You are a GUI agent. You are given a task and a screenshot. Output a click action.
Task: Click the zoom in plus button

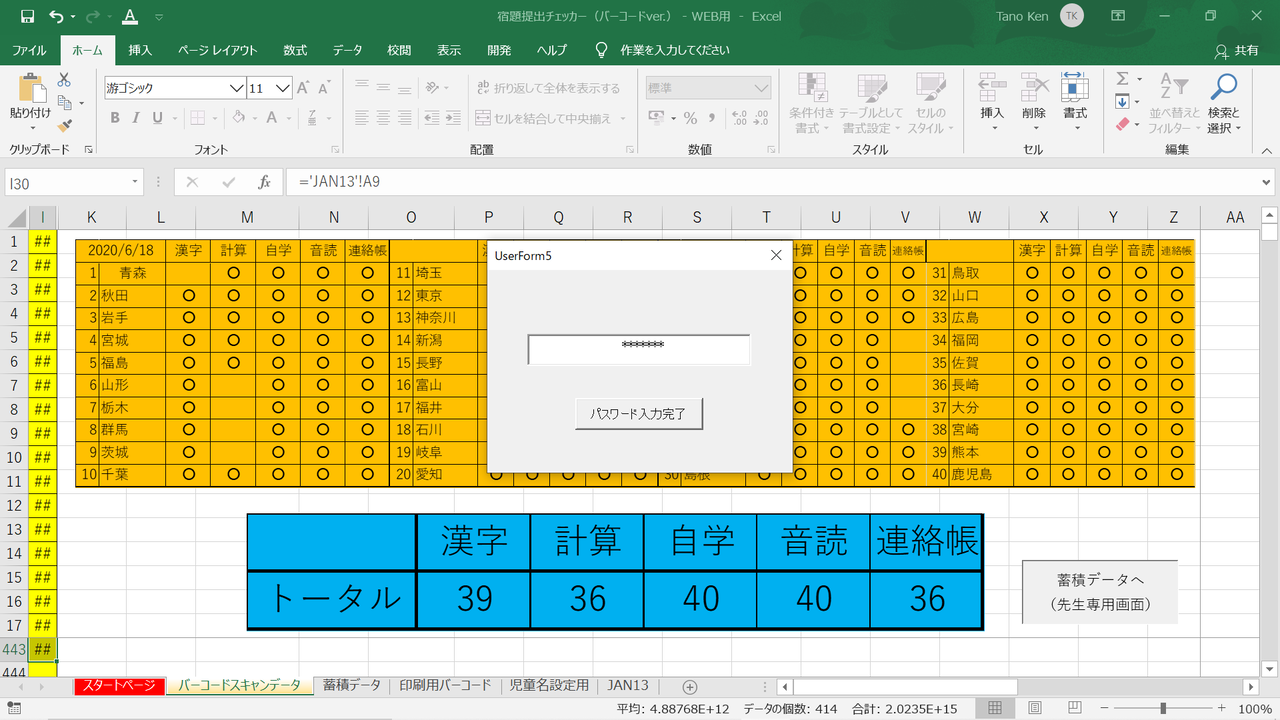click(x=1221, y=708)
